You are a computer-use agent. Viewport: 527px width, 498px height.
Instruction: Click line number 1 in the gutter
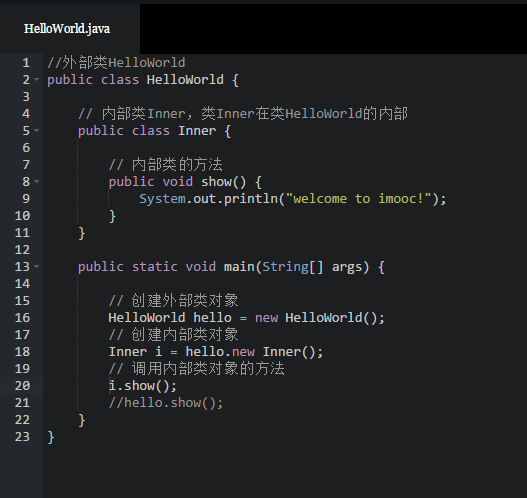pos(26,63)
